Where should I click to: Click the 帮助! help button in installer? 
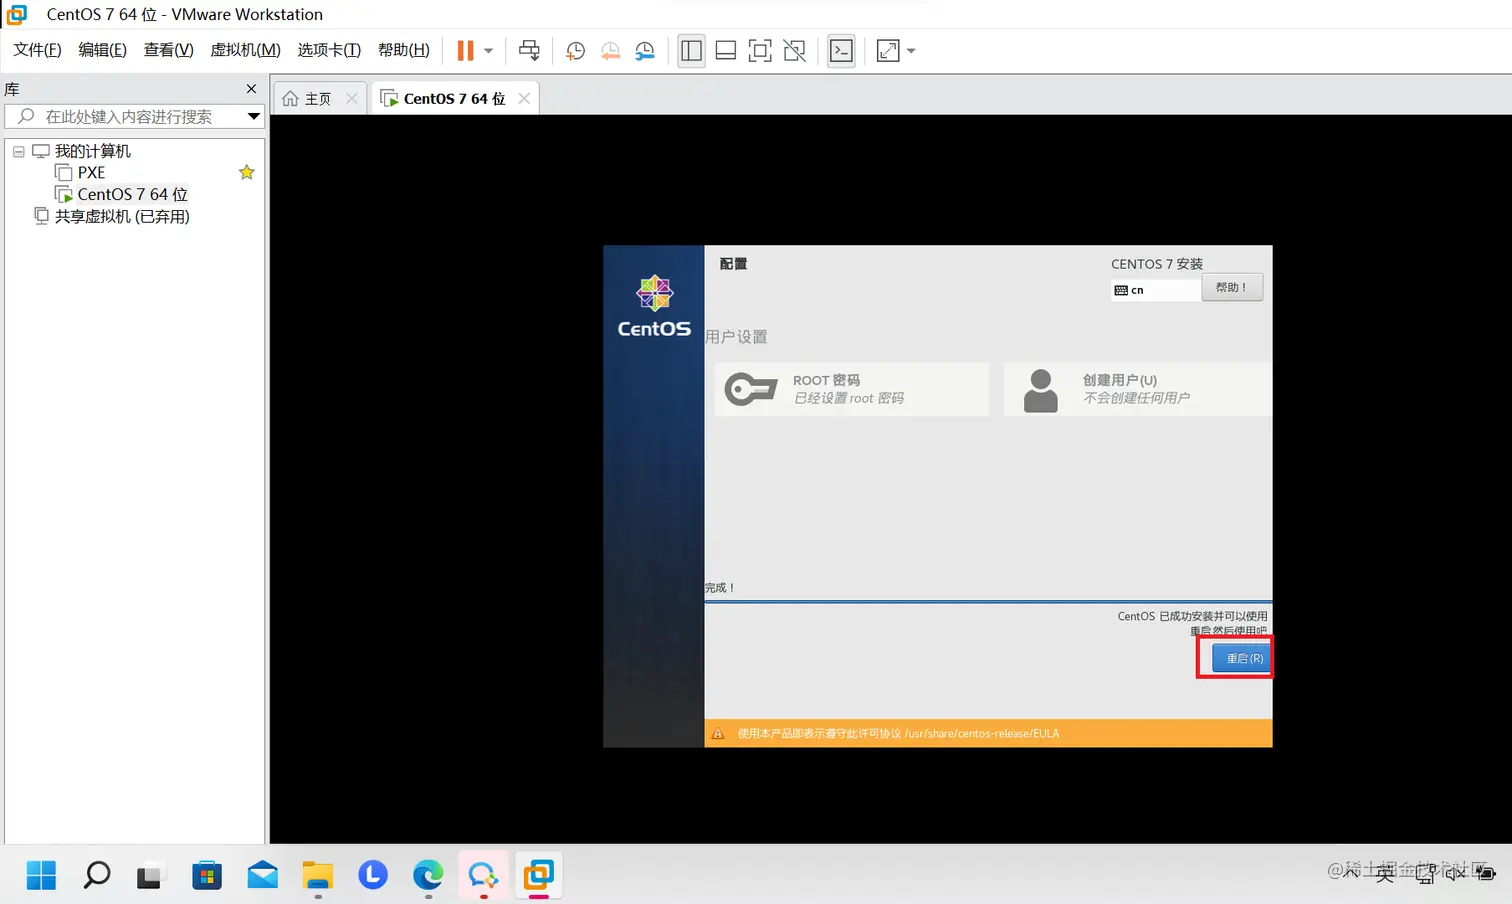(x=1231, y=287)
